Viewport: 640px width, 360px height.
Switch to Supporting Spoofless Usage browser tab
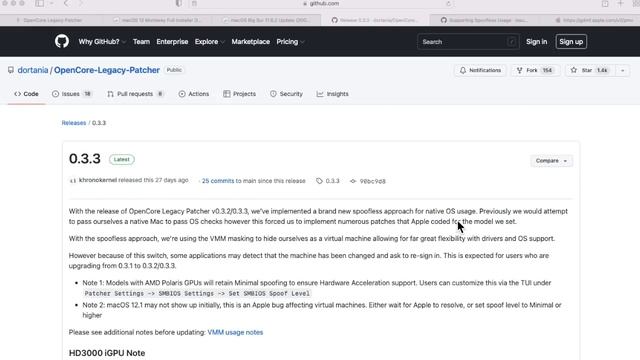coord(484,20)
